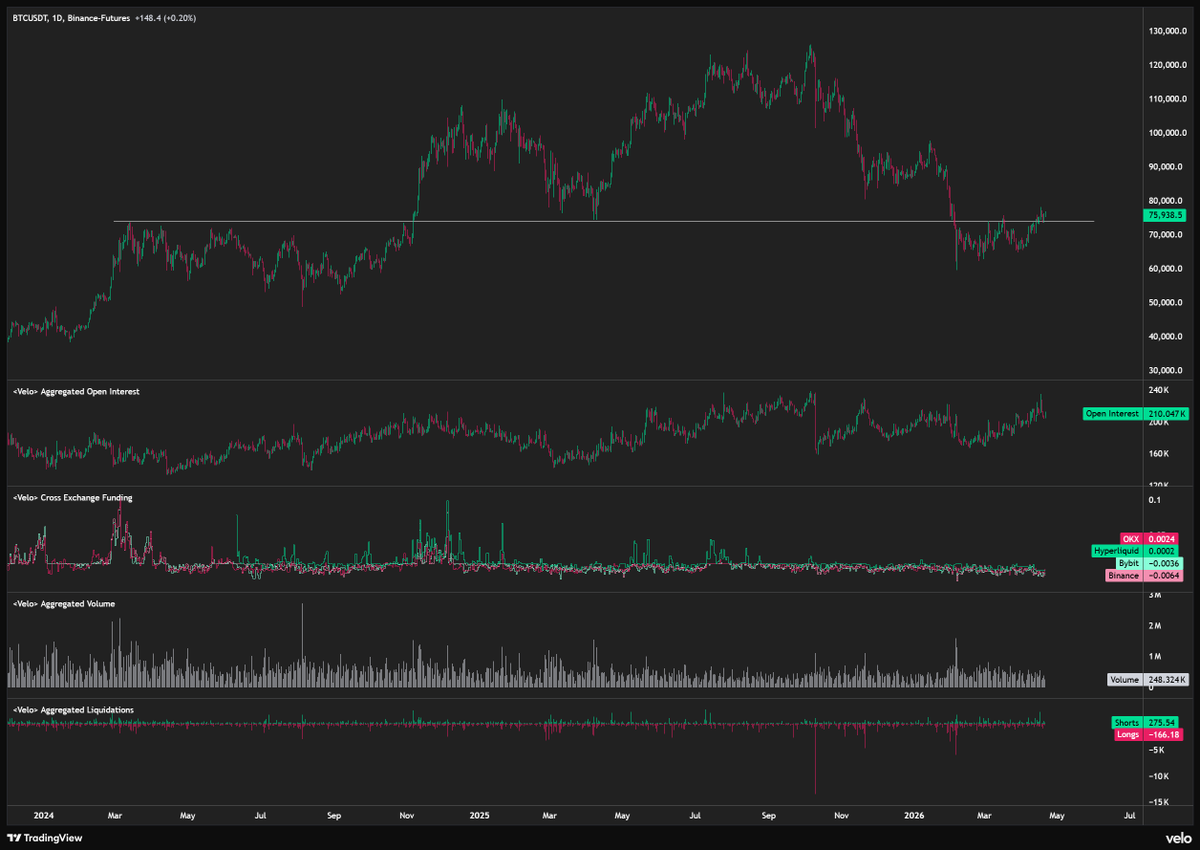Select the white horizontal support line on the chart
This screenshot has height=850, width=1200.
click(603, 221)
